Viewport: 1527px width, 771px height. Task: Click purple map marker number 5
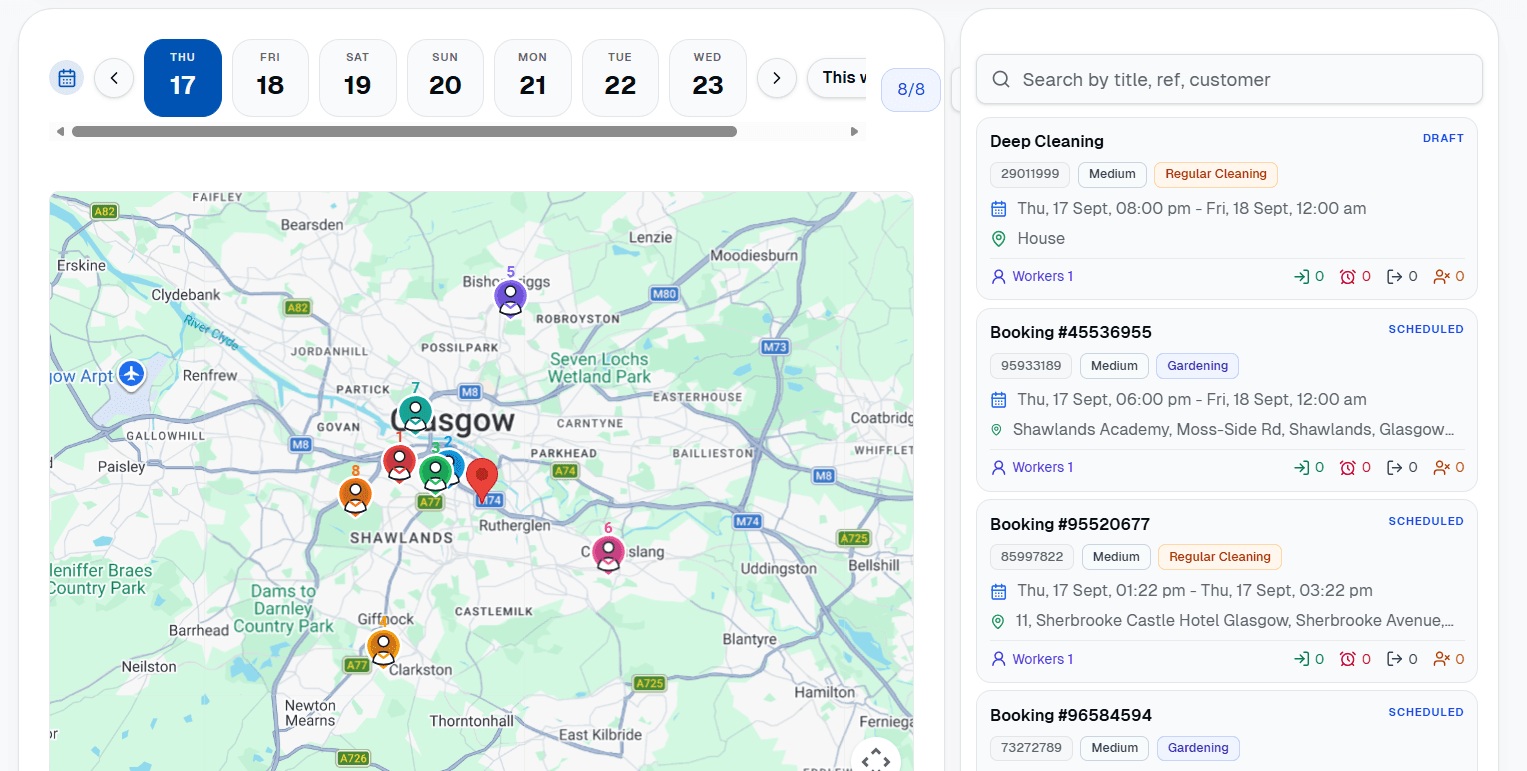510,296
